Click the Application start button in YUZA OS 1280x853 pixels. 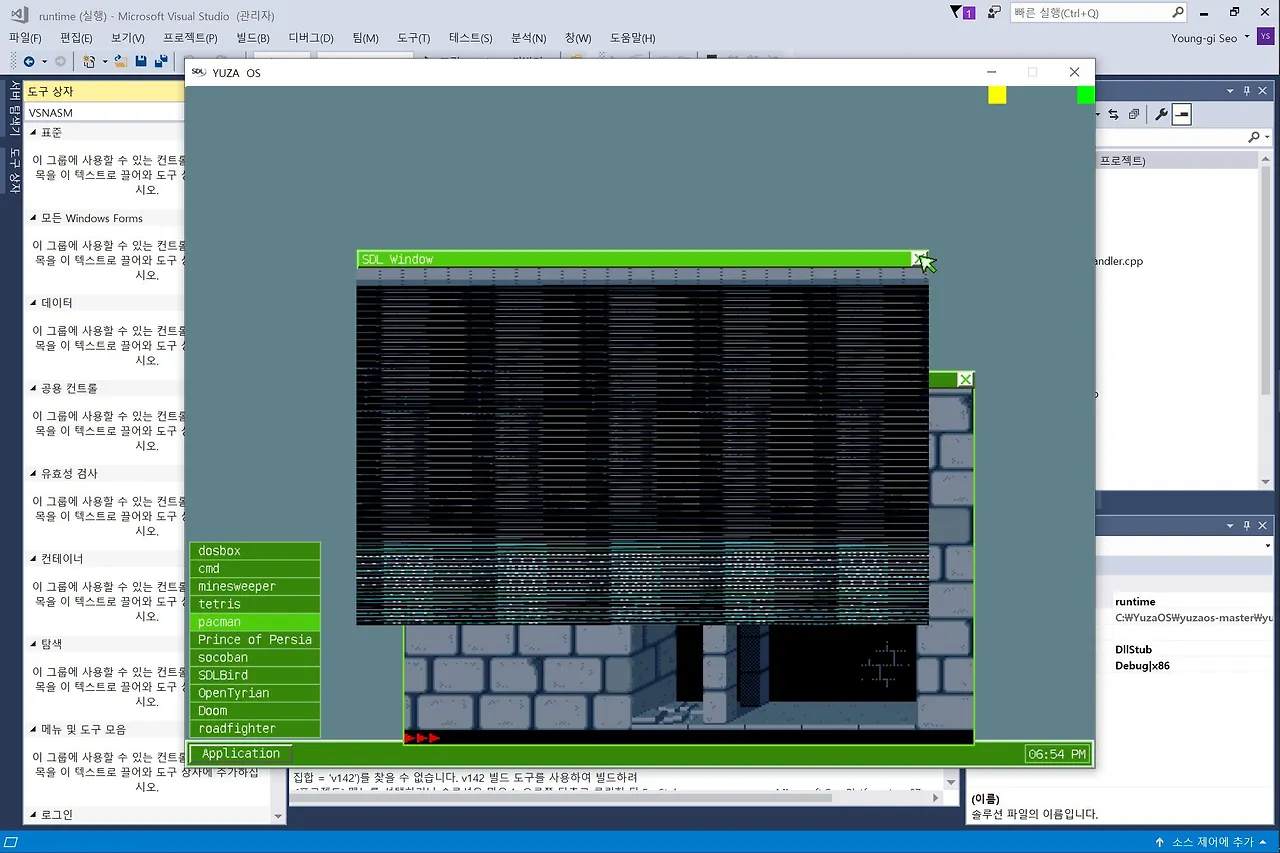(x=241, y=754)
